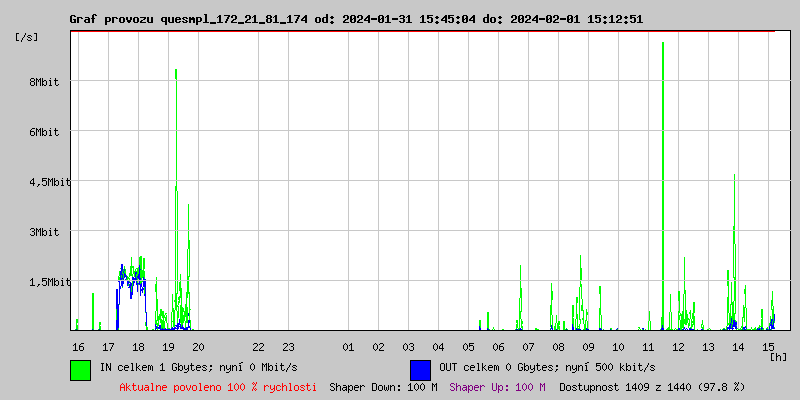Click the purple 'Shaper Up: 100 M' text
800x400 pixels.
pyautogui.click(x=497, y=386)
